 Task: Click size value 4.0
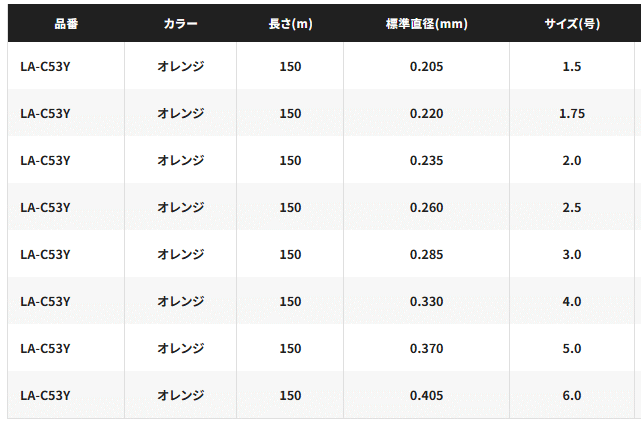pyautogui.click(x=572, y=302)
